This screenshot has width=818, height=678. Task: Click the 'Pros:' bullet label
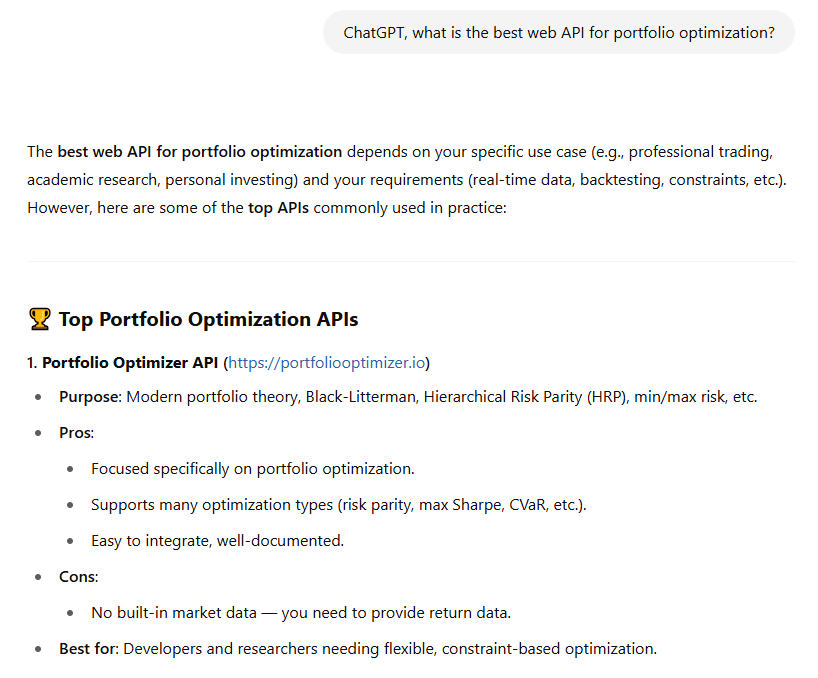[x=76, y=433]
